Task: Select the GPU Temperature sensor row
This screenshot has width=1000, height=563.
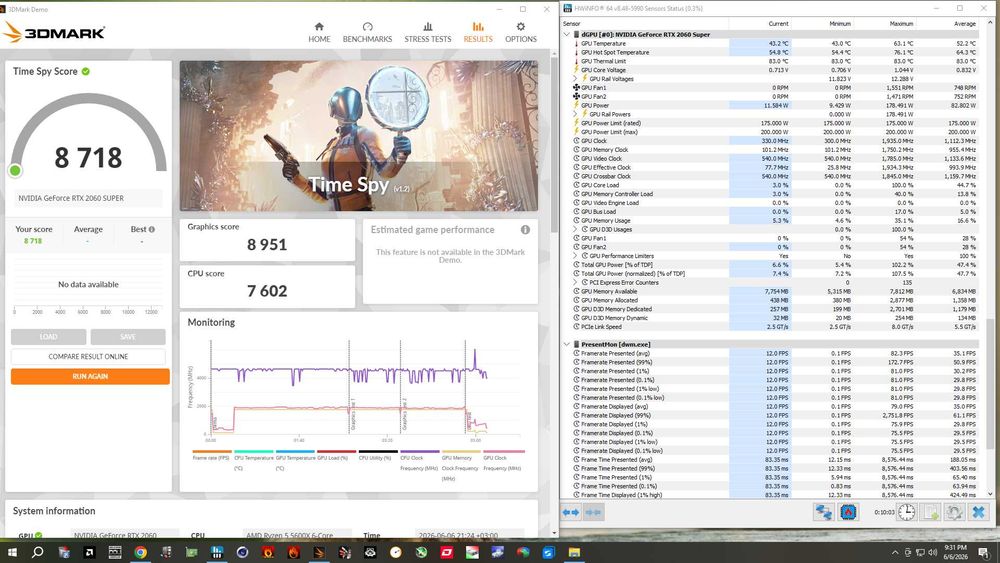Action: (771, 43)
